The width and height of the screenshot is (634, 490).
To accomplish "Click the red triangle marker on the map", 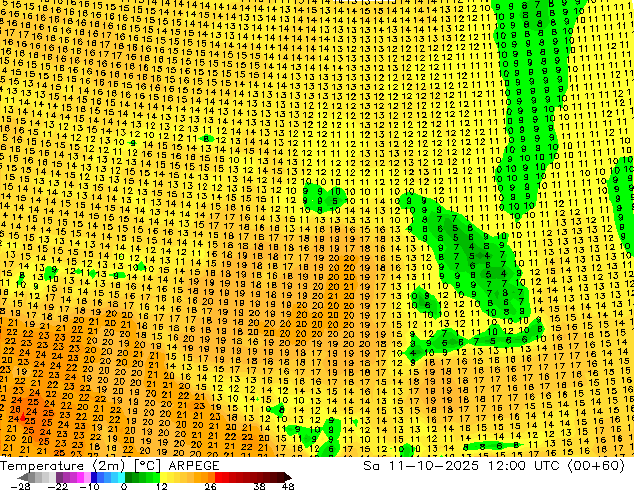I will pos(23,416).
